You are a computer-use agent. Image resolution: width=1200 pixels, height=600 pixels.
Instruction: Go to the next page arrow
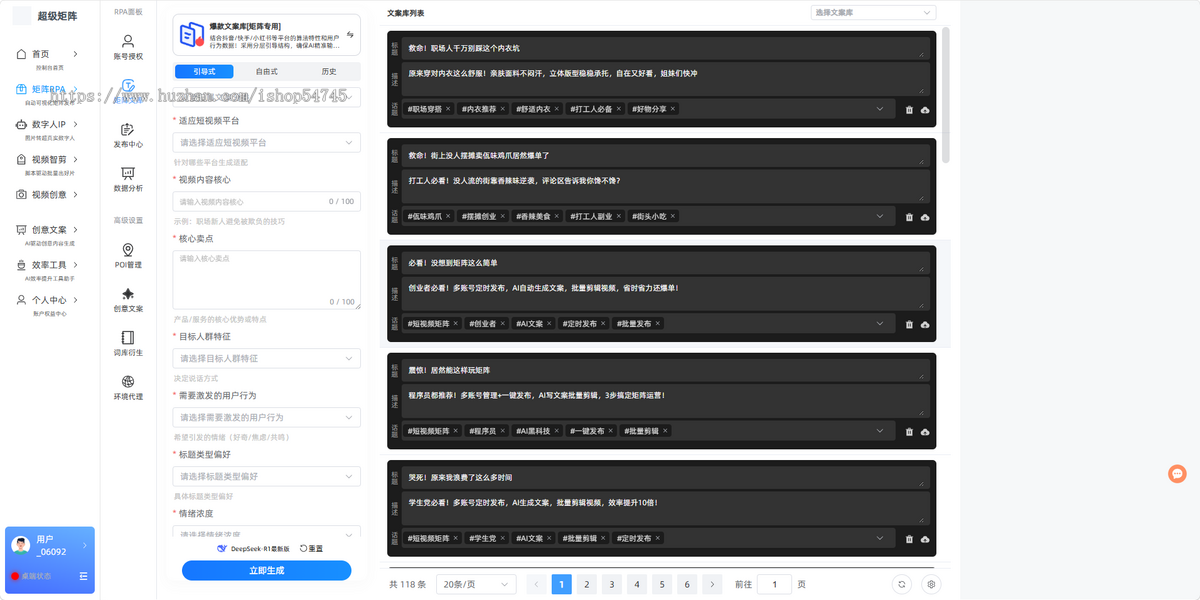coord(712,584)
